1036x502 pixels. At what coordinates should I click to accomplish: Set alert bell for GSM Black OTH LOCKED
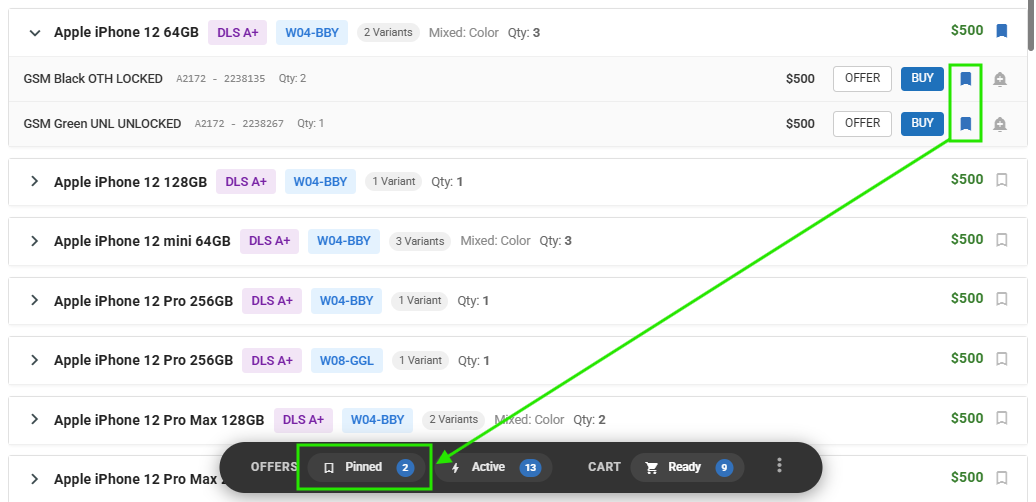1000,79
